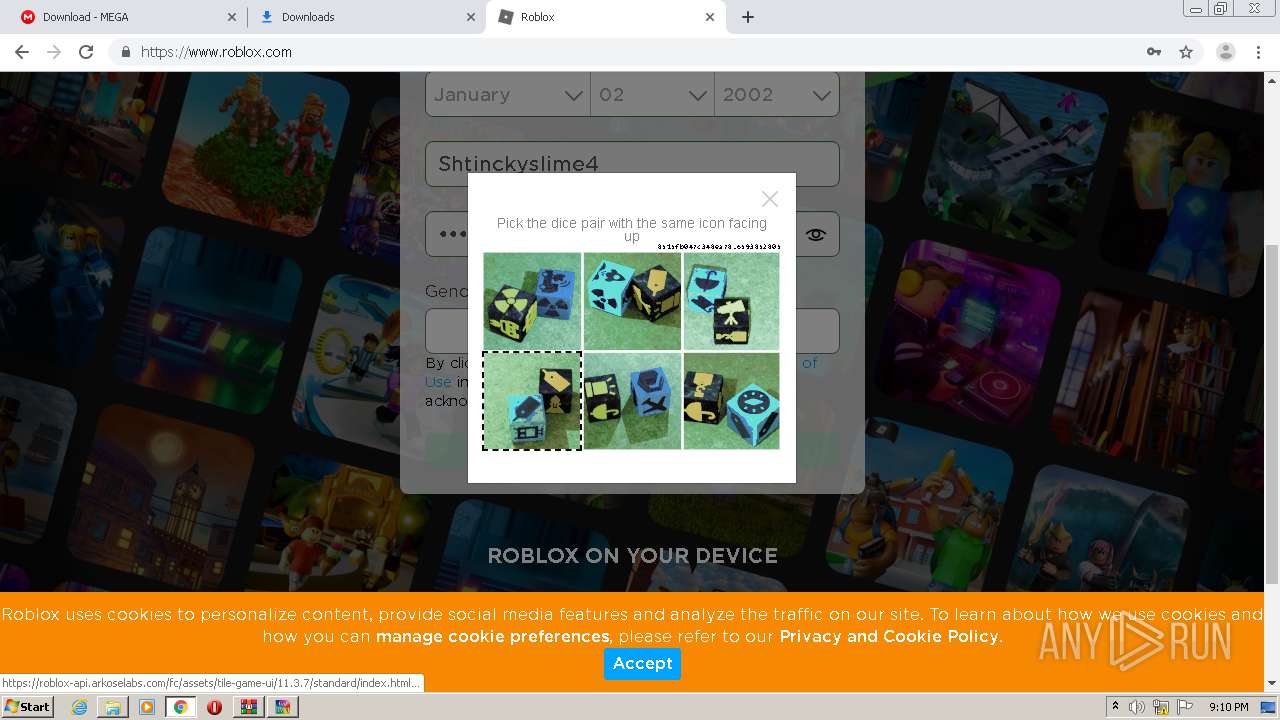Select the Roblox tab
This screenshot has height=720, width=1280.
(x=605, y=17)
